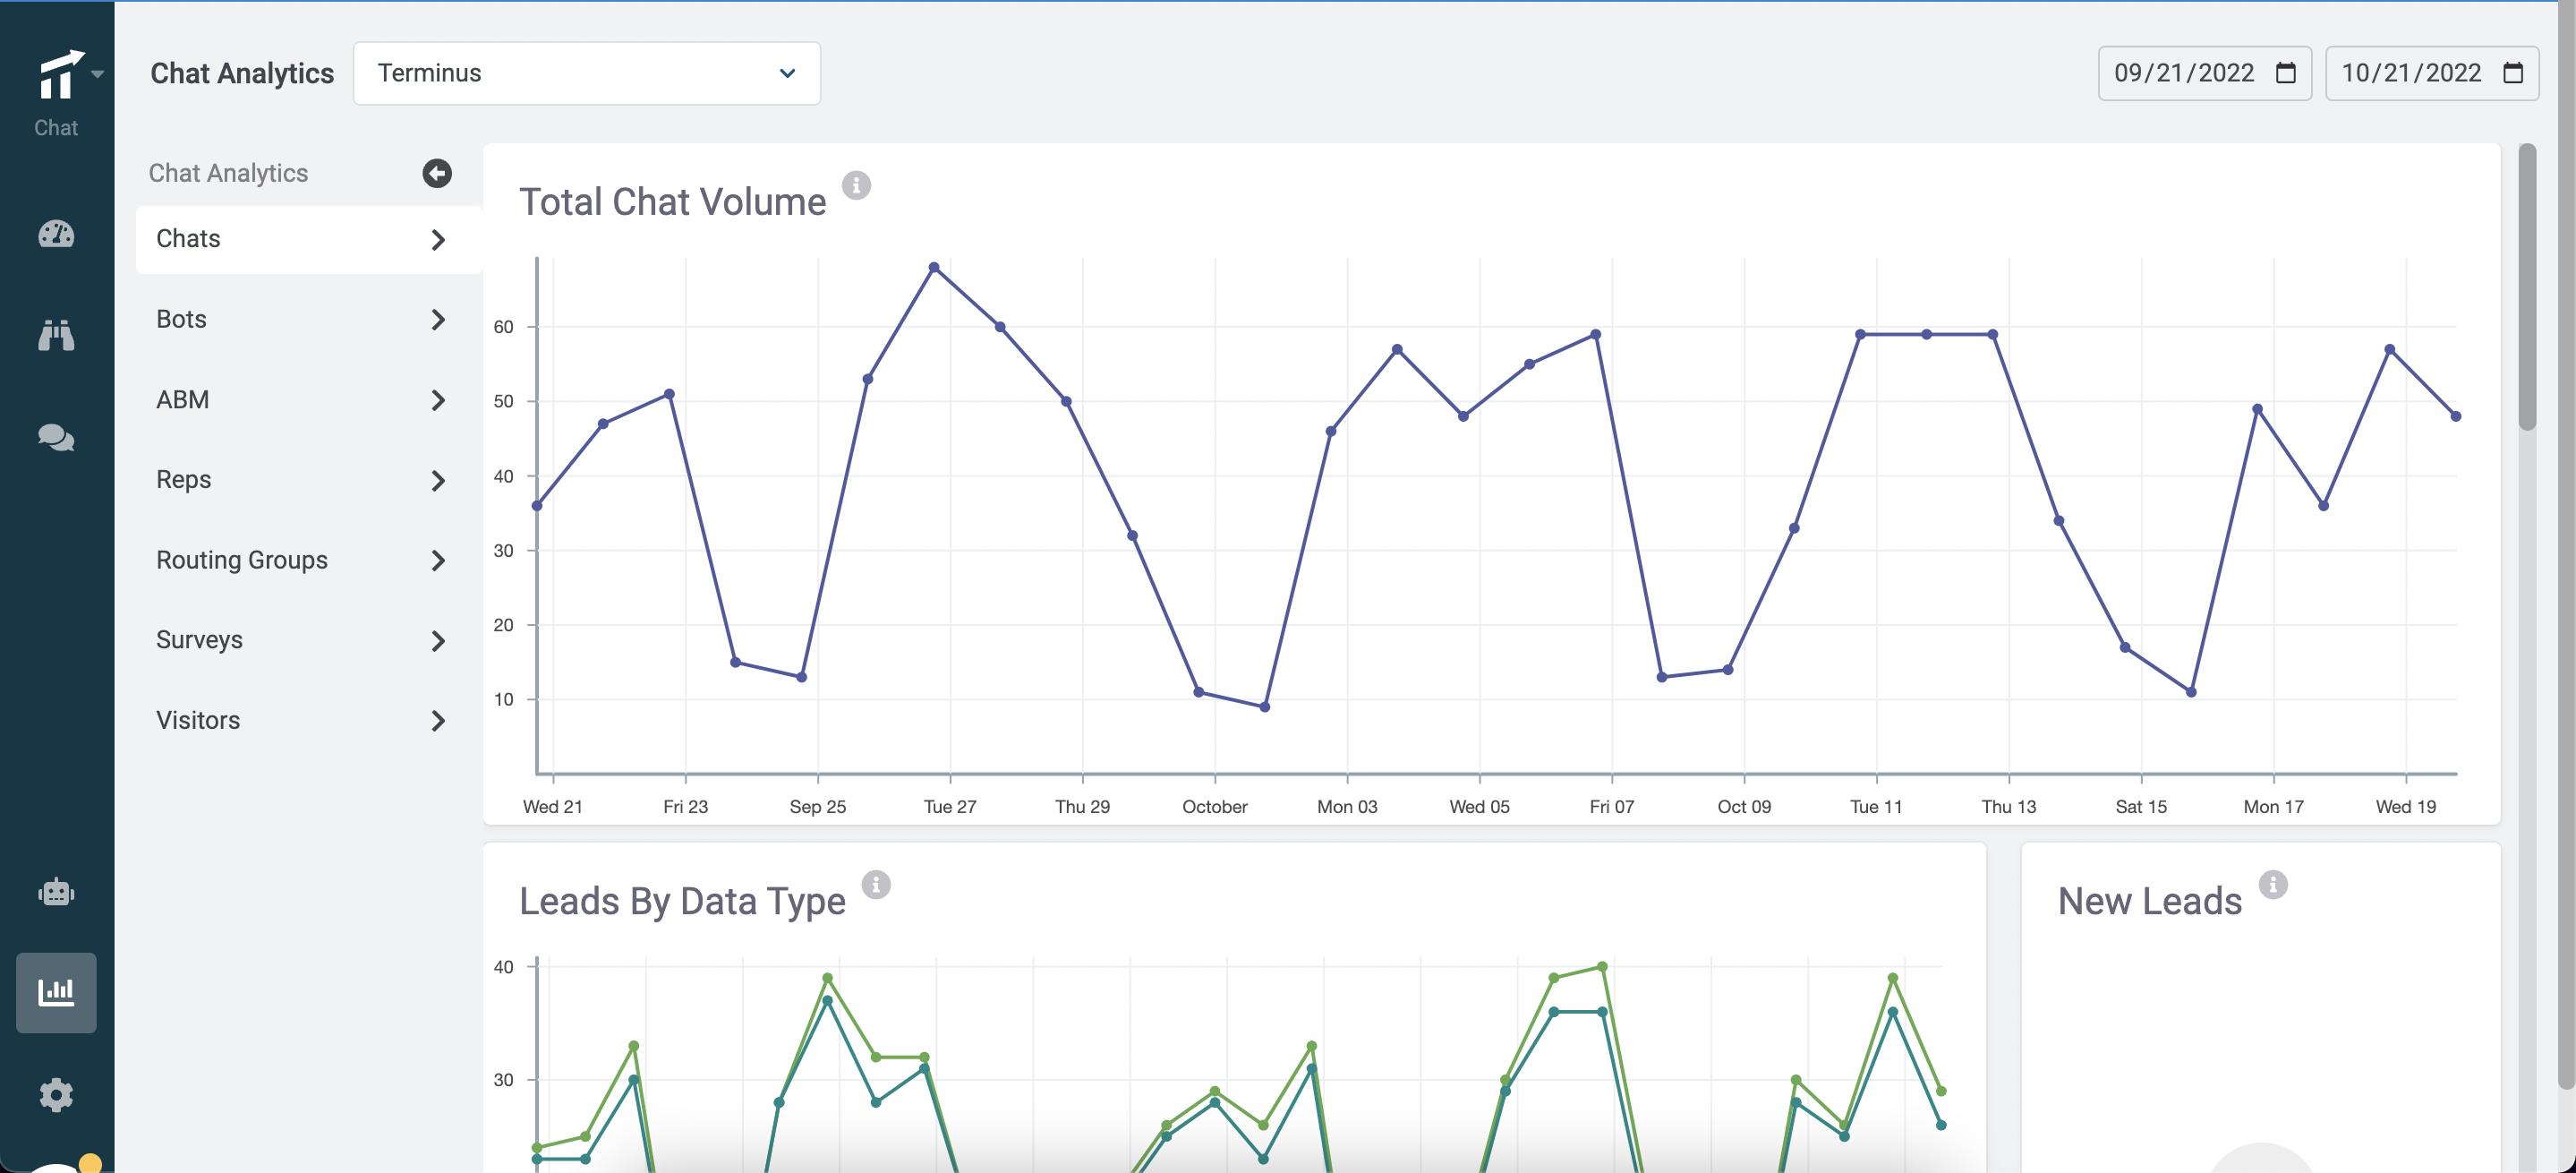2576x1173 pixels.
Task: Click the Sat 15 axis label
Action: (2141, 806)
